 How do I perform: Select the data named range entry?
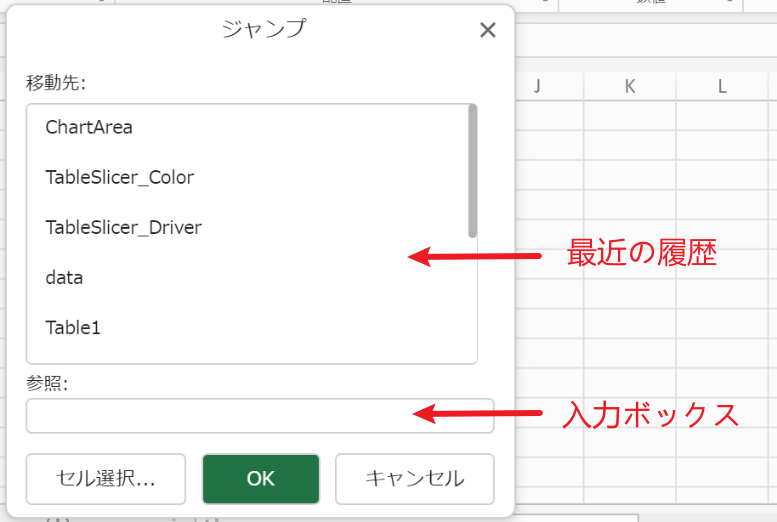click(64, 277)
